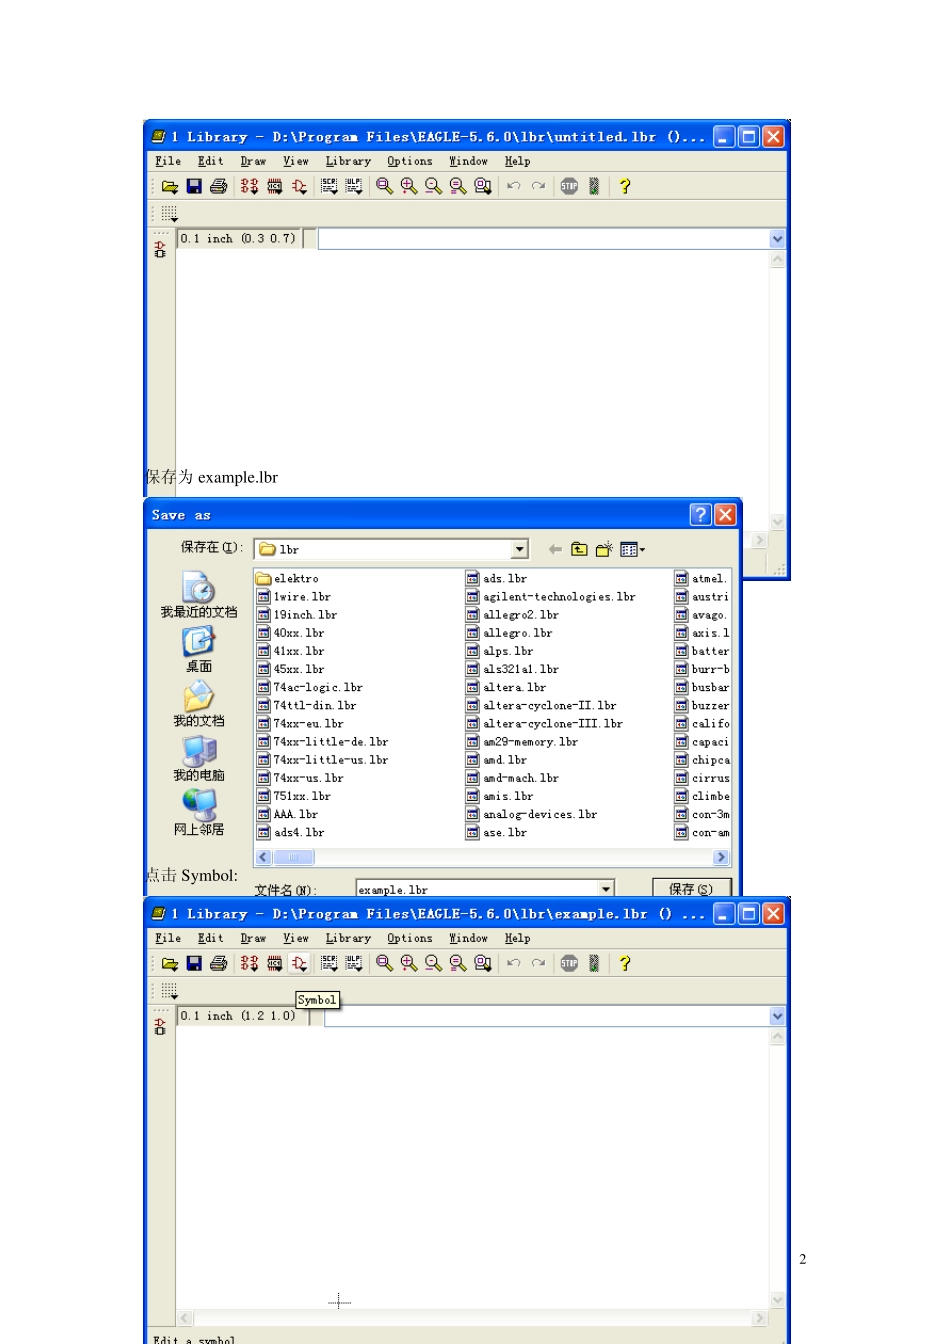This screenshot has height=1344, width=950.
Task: Click Save disk icon in example.lbr window
Action: pos(194,963)
